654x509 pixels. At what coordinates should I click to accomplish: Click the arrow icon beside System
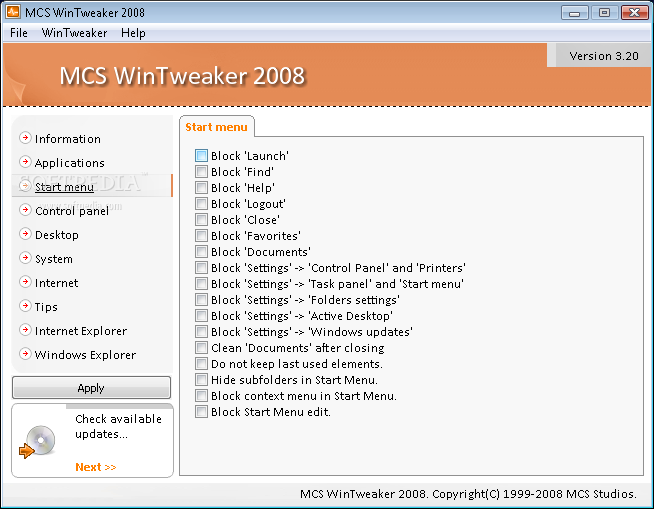click(25, 257)
